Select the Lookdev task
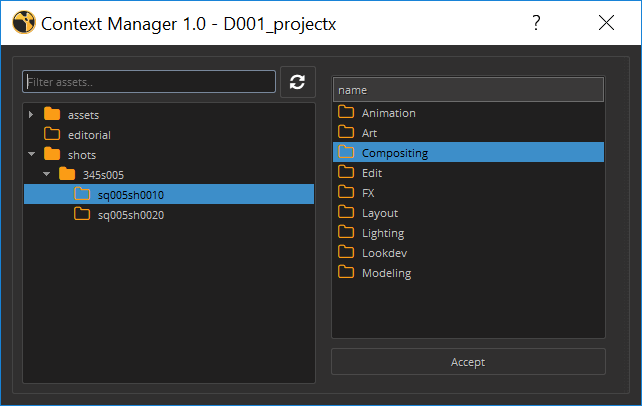The width and height of the screenshot is (642, 406). point(384,253)
